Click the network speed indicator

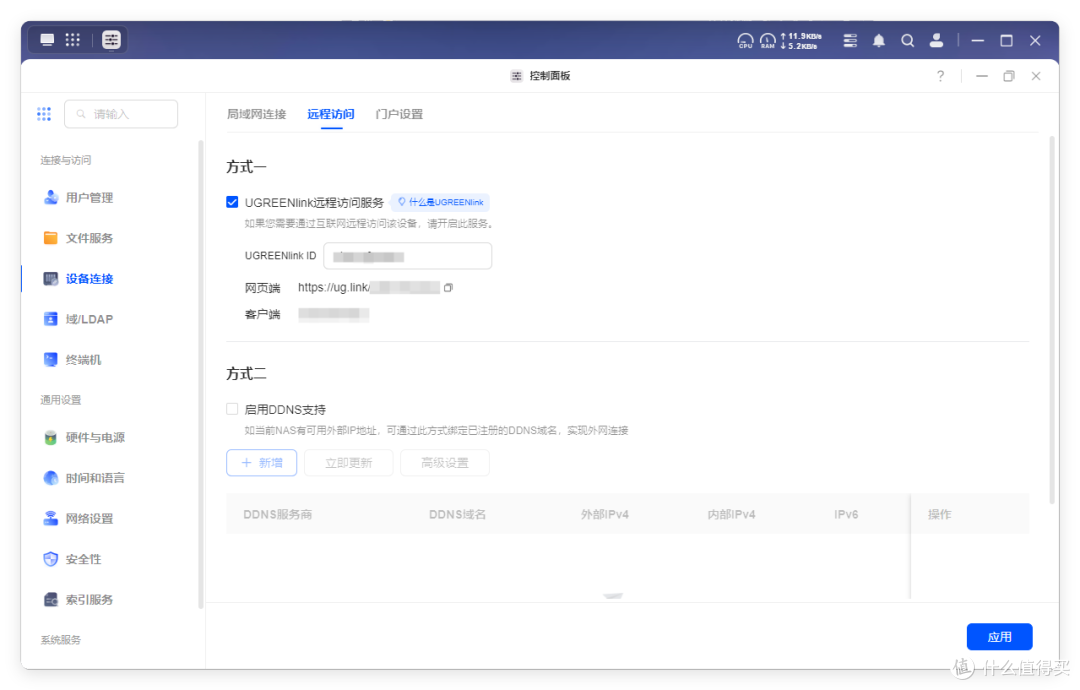tap(801, 41)
